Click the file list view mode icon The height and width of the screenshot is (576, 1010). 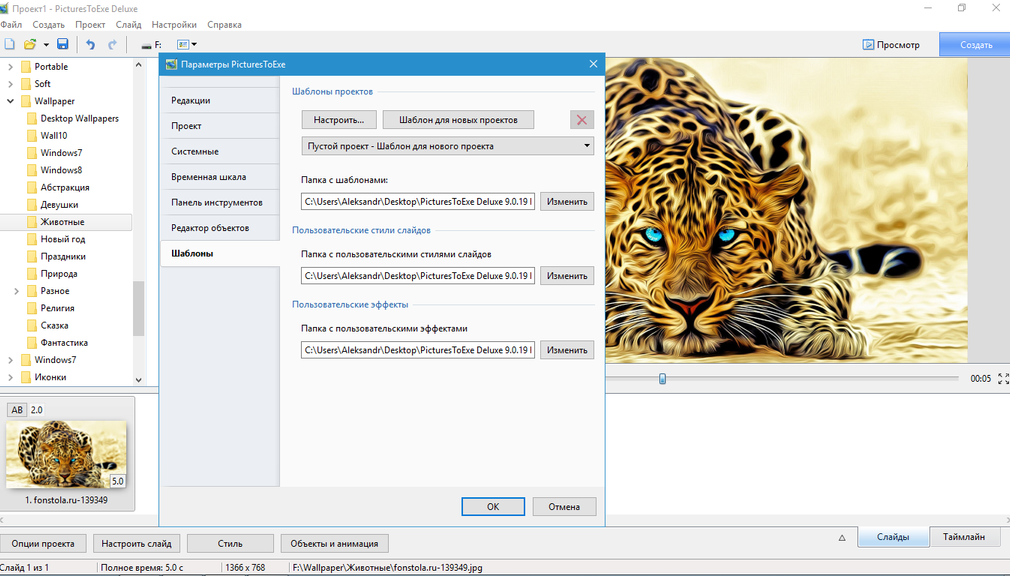(x=183, y=44)
